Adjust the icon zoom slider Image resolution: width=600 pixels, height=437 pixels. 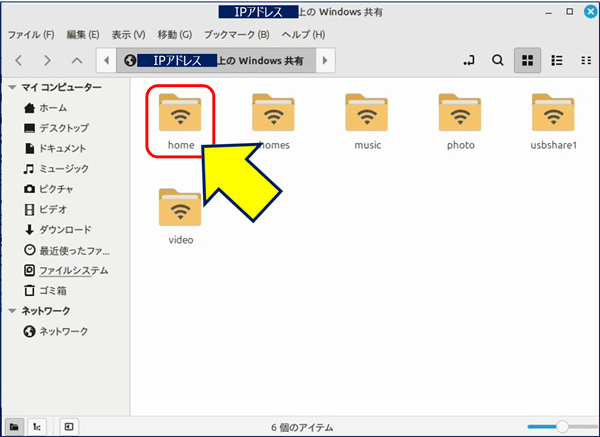pos(562,426)
